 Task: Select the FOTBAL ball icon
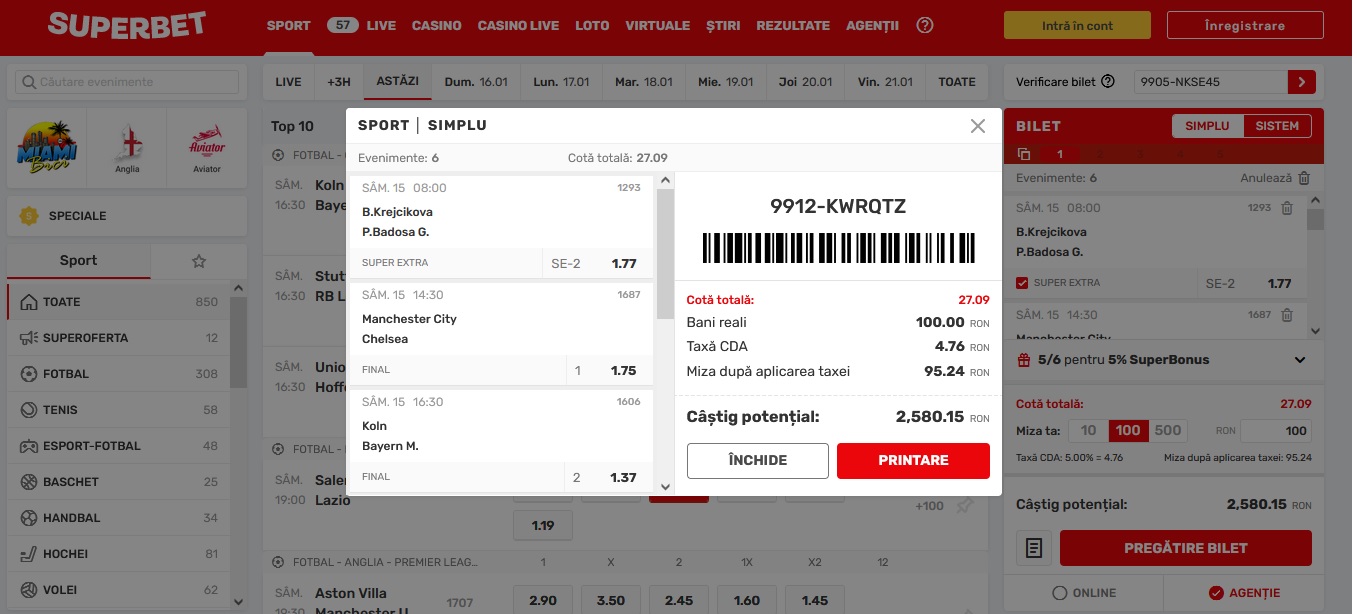pyautogui.click(x=28, y=374)
